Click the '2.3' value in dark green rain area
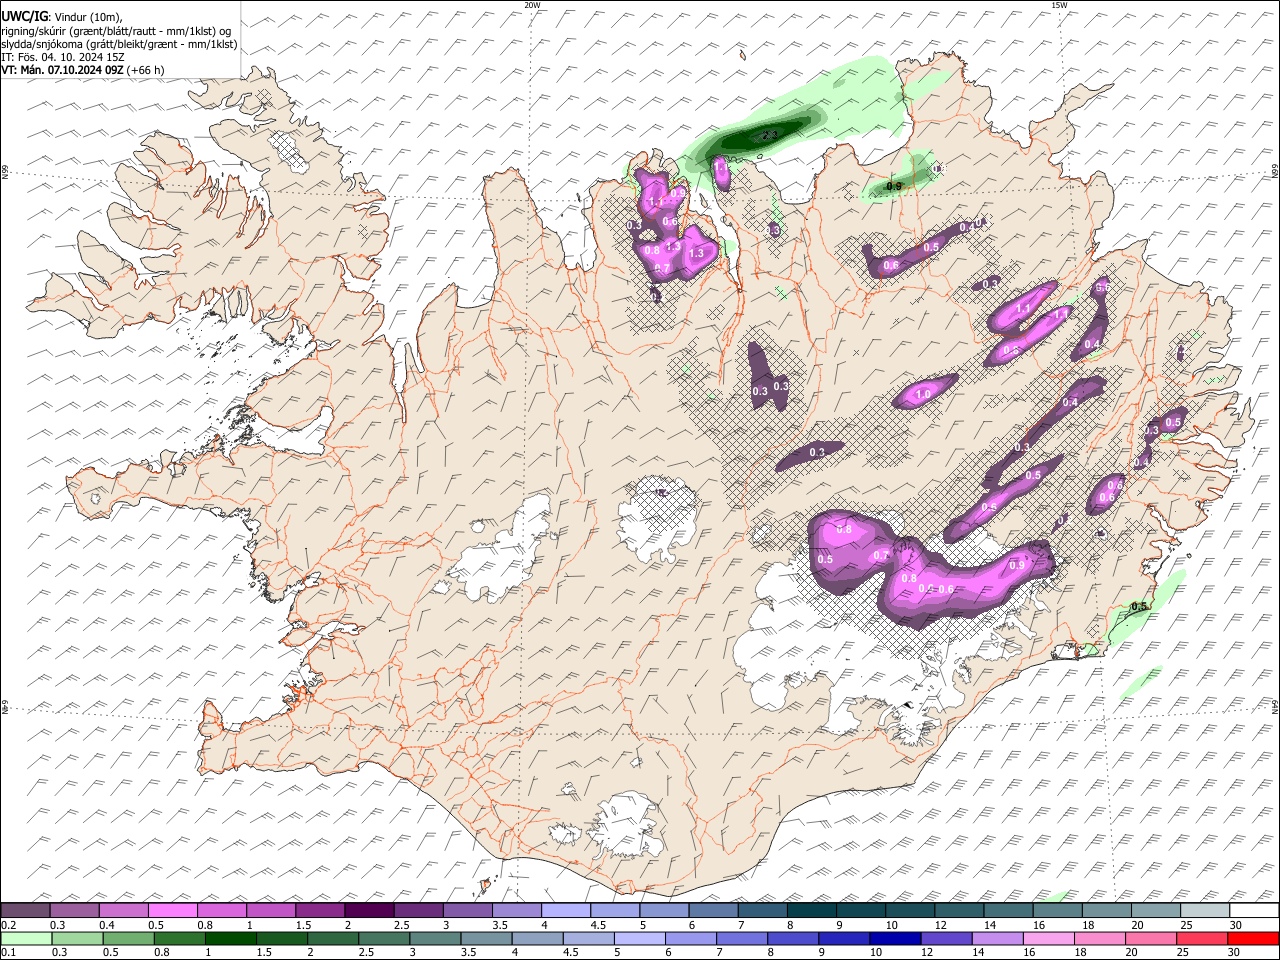The image size is (1280, 960). click(770, 134)
